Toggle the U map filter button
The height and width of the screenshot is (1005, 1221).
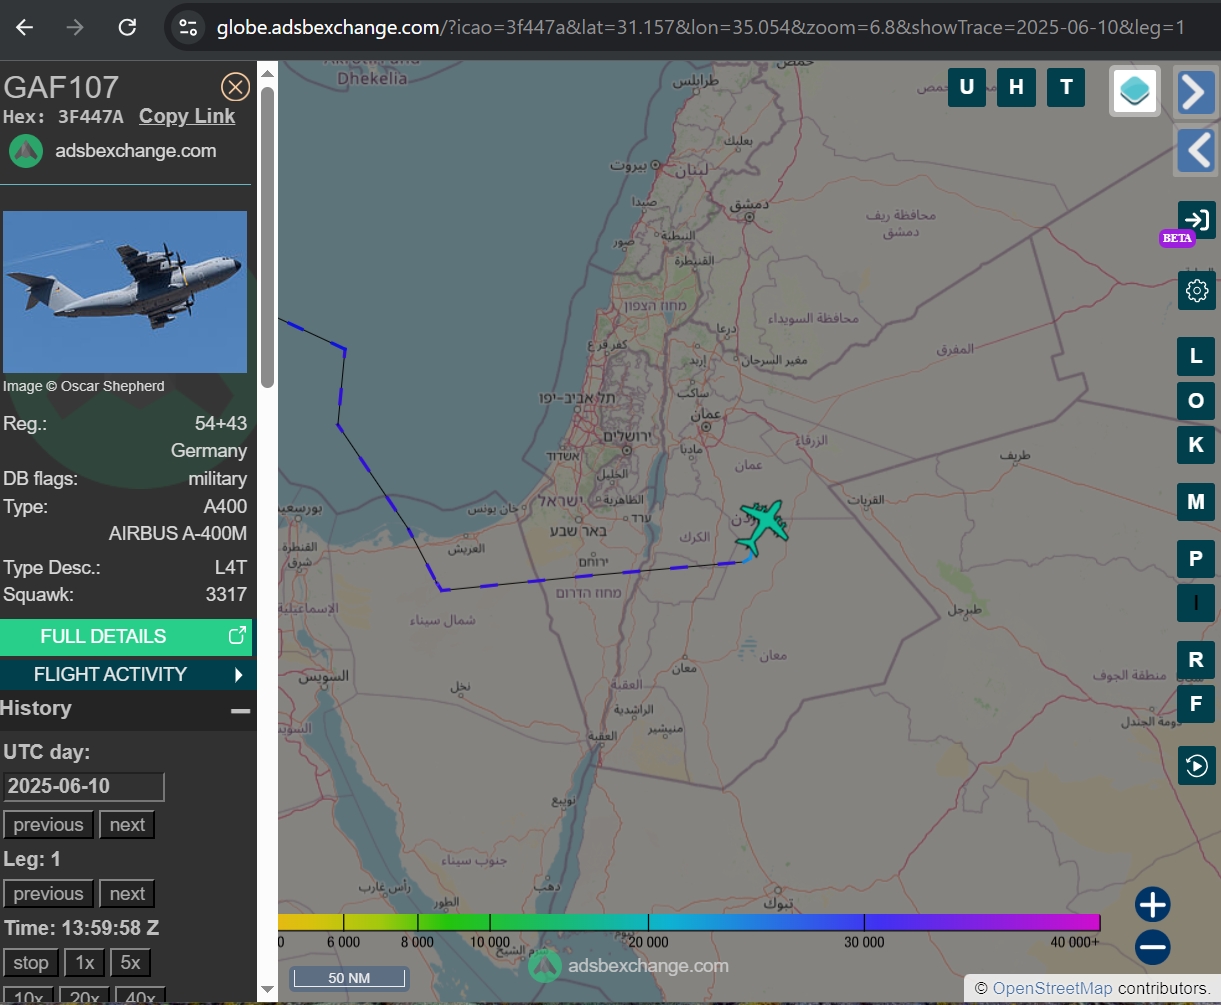(x=966, y=87)
